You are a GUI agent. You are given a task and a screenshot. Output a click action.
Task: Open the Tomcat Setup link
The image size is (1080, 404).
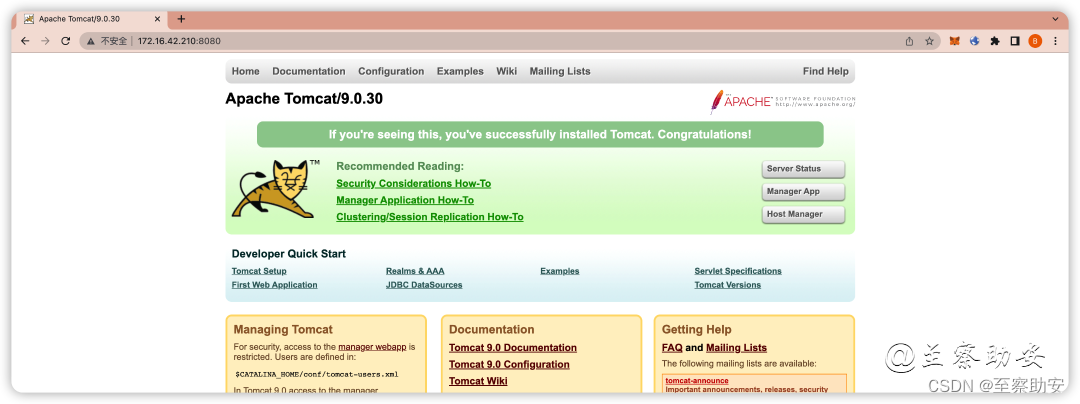pyautogui.click(x=259, y=271)
